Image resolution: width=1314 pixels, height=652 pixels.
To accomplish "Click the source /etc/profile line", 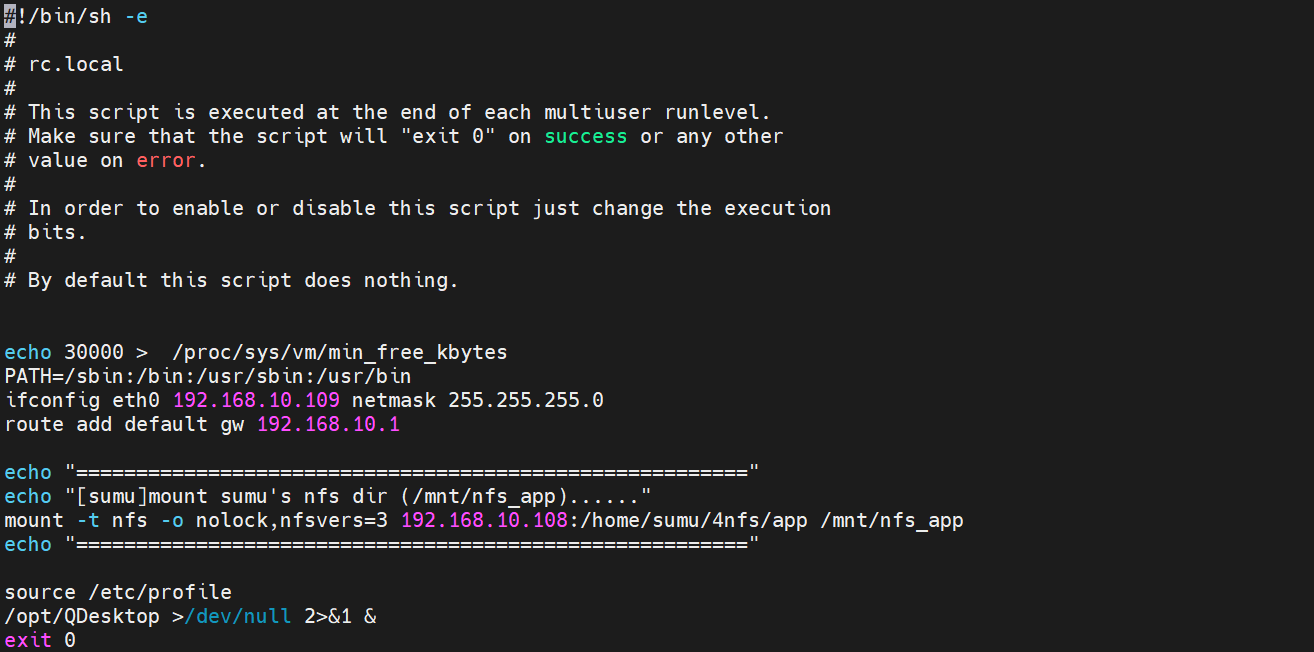I will point(118,592).
